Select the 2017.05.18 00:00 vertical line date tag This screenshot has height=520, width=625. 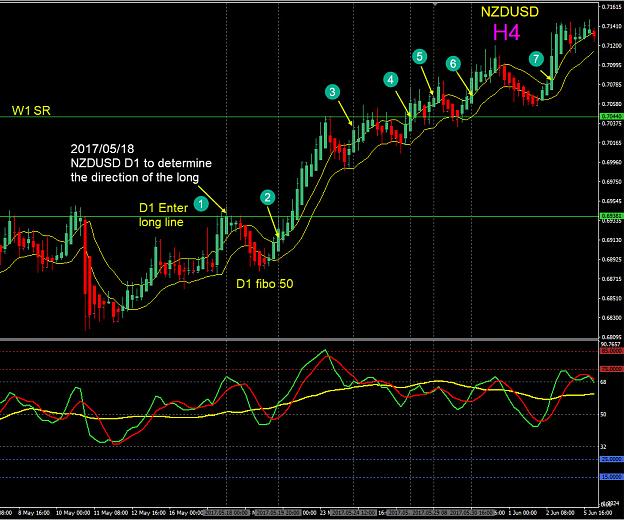tap(226, 512)
